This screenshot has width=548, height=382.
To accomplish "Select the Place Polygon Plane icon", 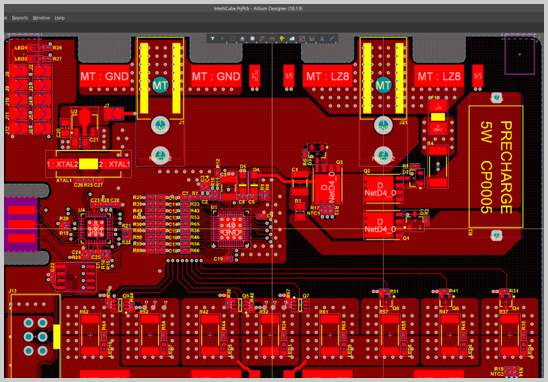I will pos(292,39).
